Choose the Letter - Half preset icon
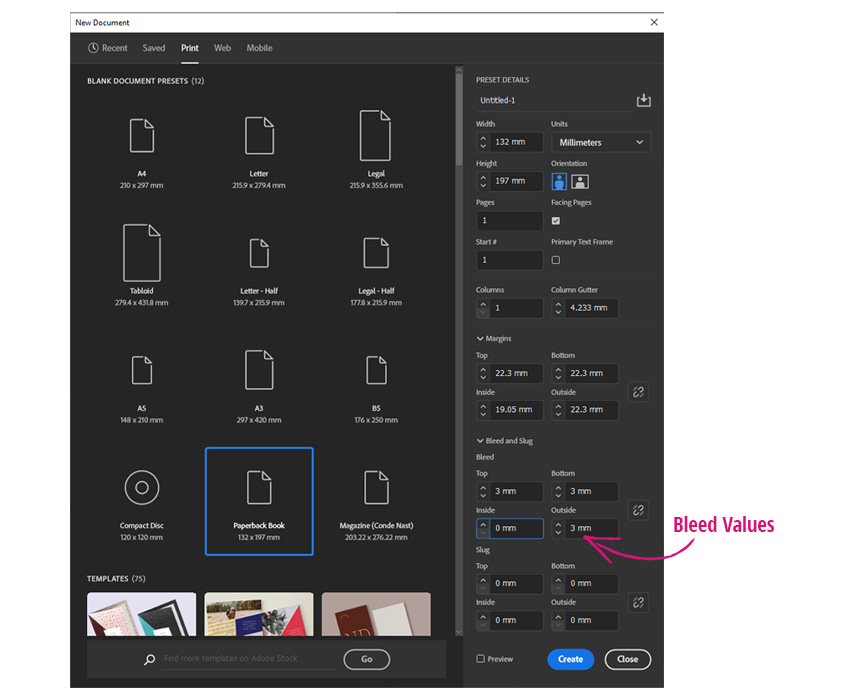The height and width of the screenshot is (700, 850). (259, 253)
